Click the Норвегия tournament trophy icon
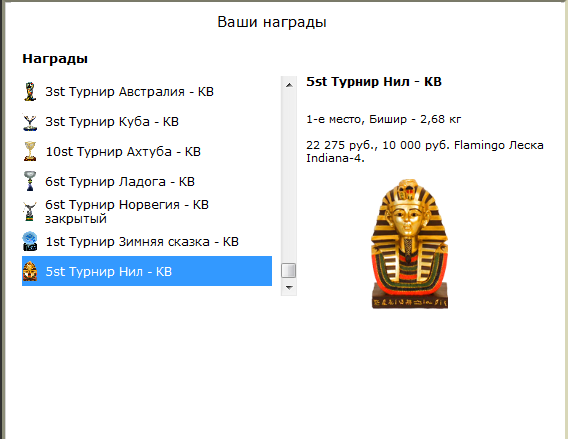This screenshot has width=568, height=439. tap(30, 212)
